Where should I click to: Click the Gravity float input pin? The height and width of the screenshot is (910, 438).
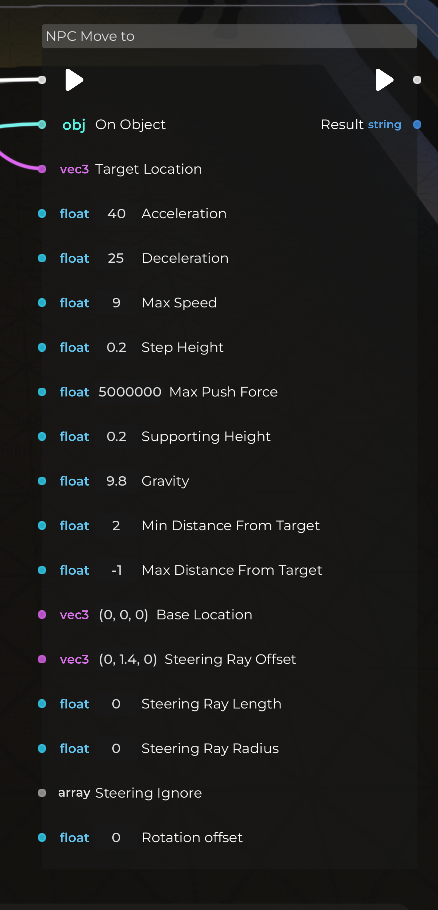click(42, 481)
